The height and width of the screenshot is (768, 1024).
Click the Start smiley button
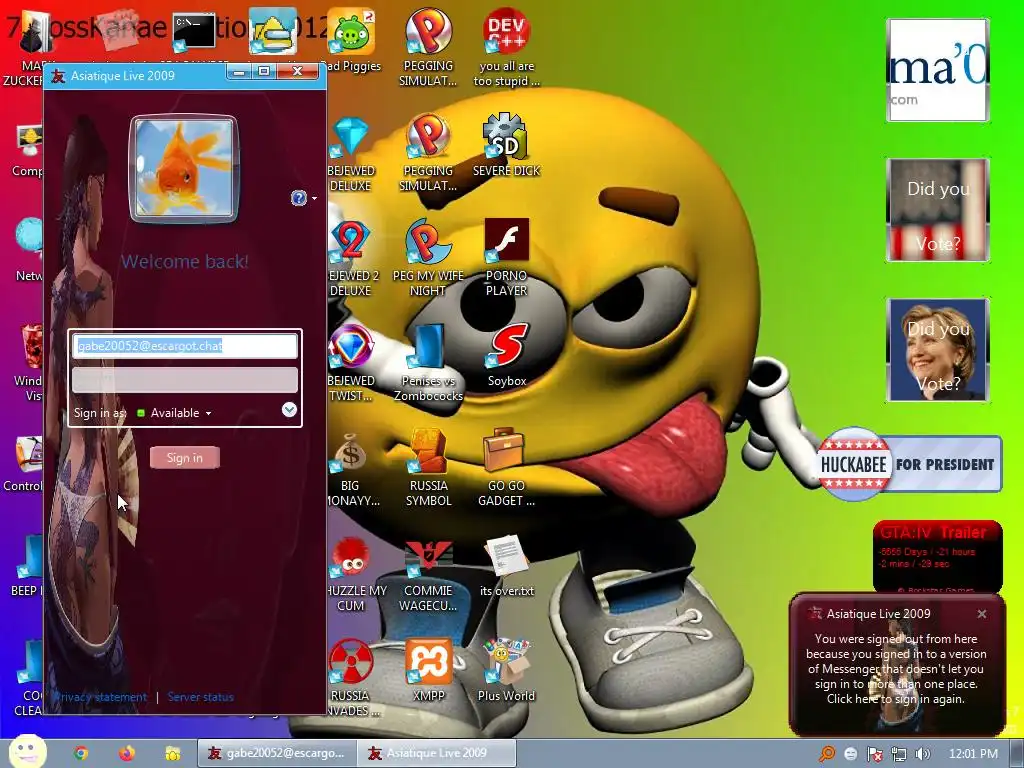tap(27, 752)
